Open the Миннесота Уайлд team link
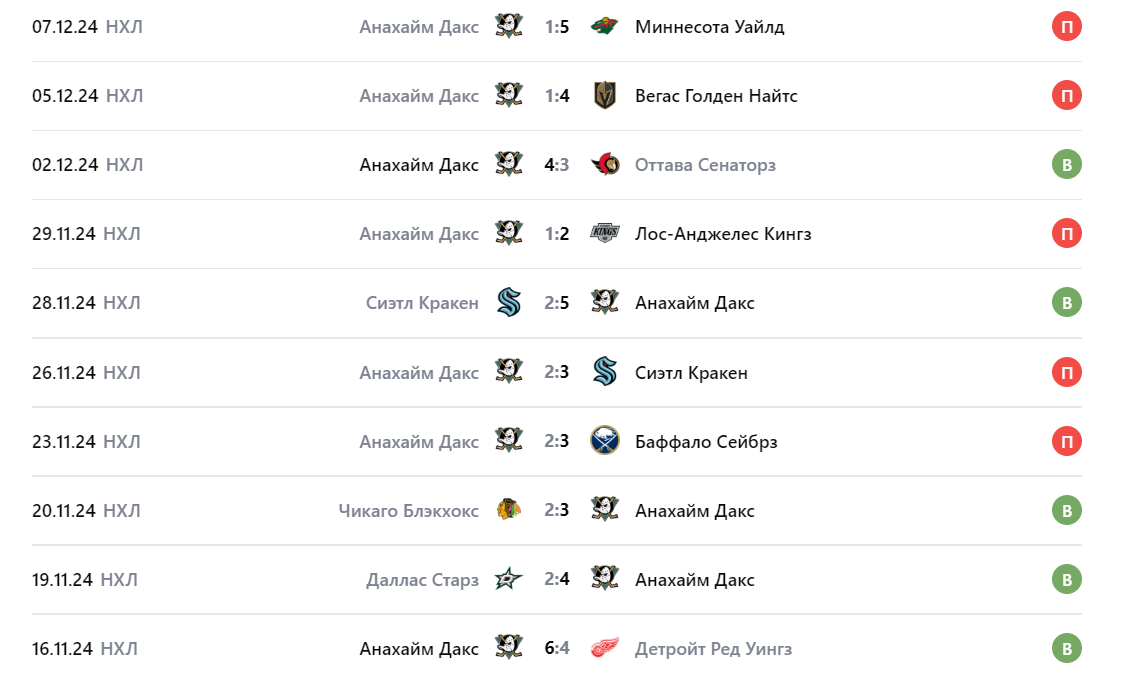The image size is (1122, 679). [709, 27]
